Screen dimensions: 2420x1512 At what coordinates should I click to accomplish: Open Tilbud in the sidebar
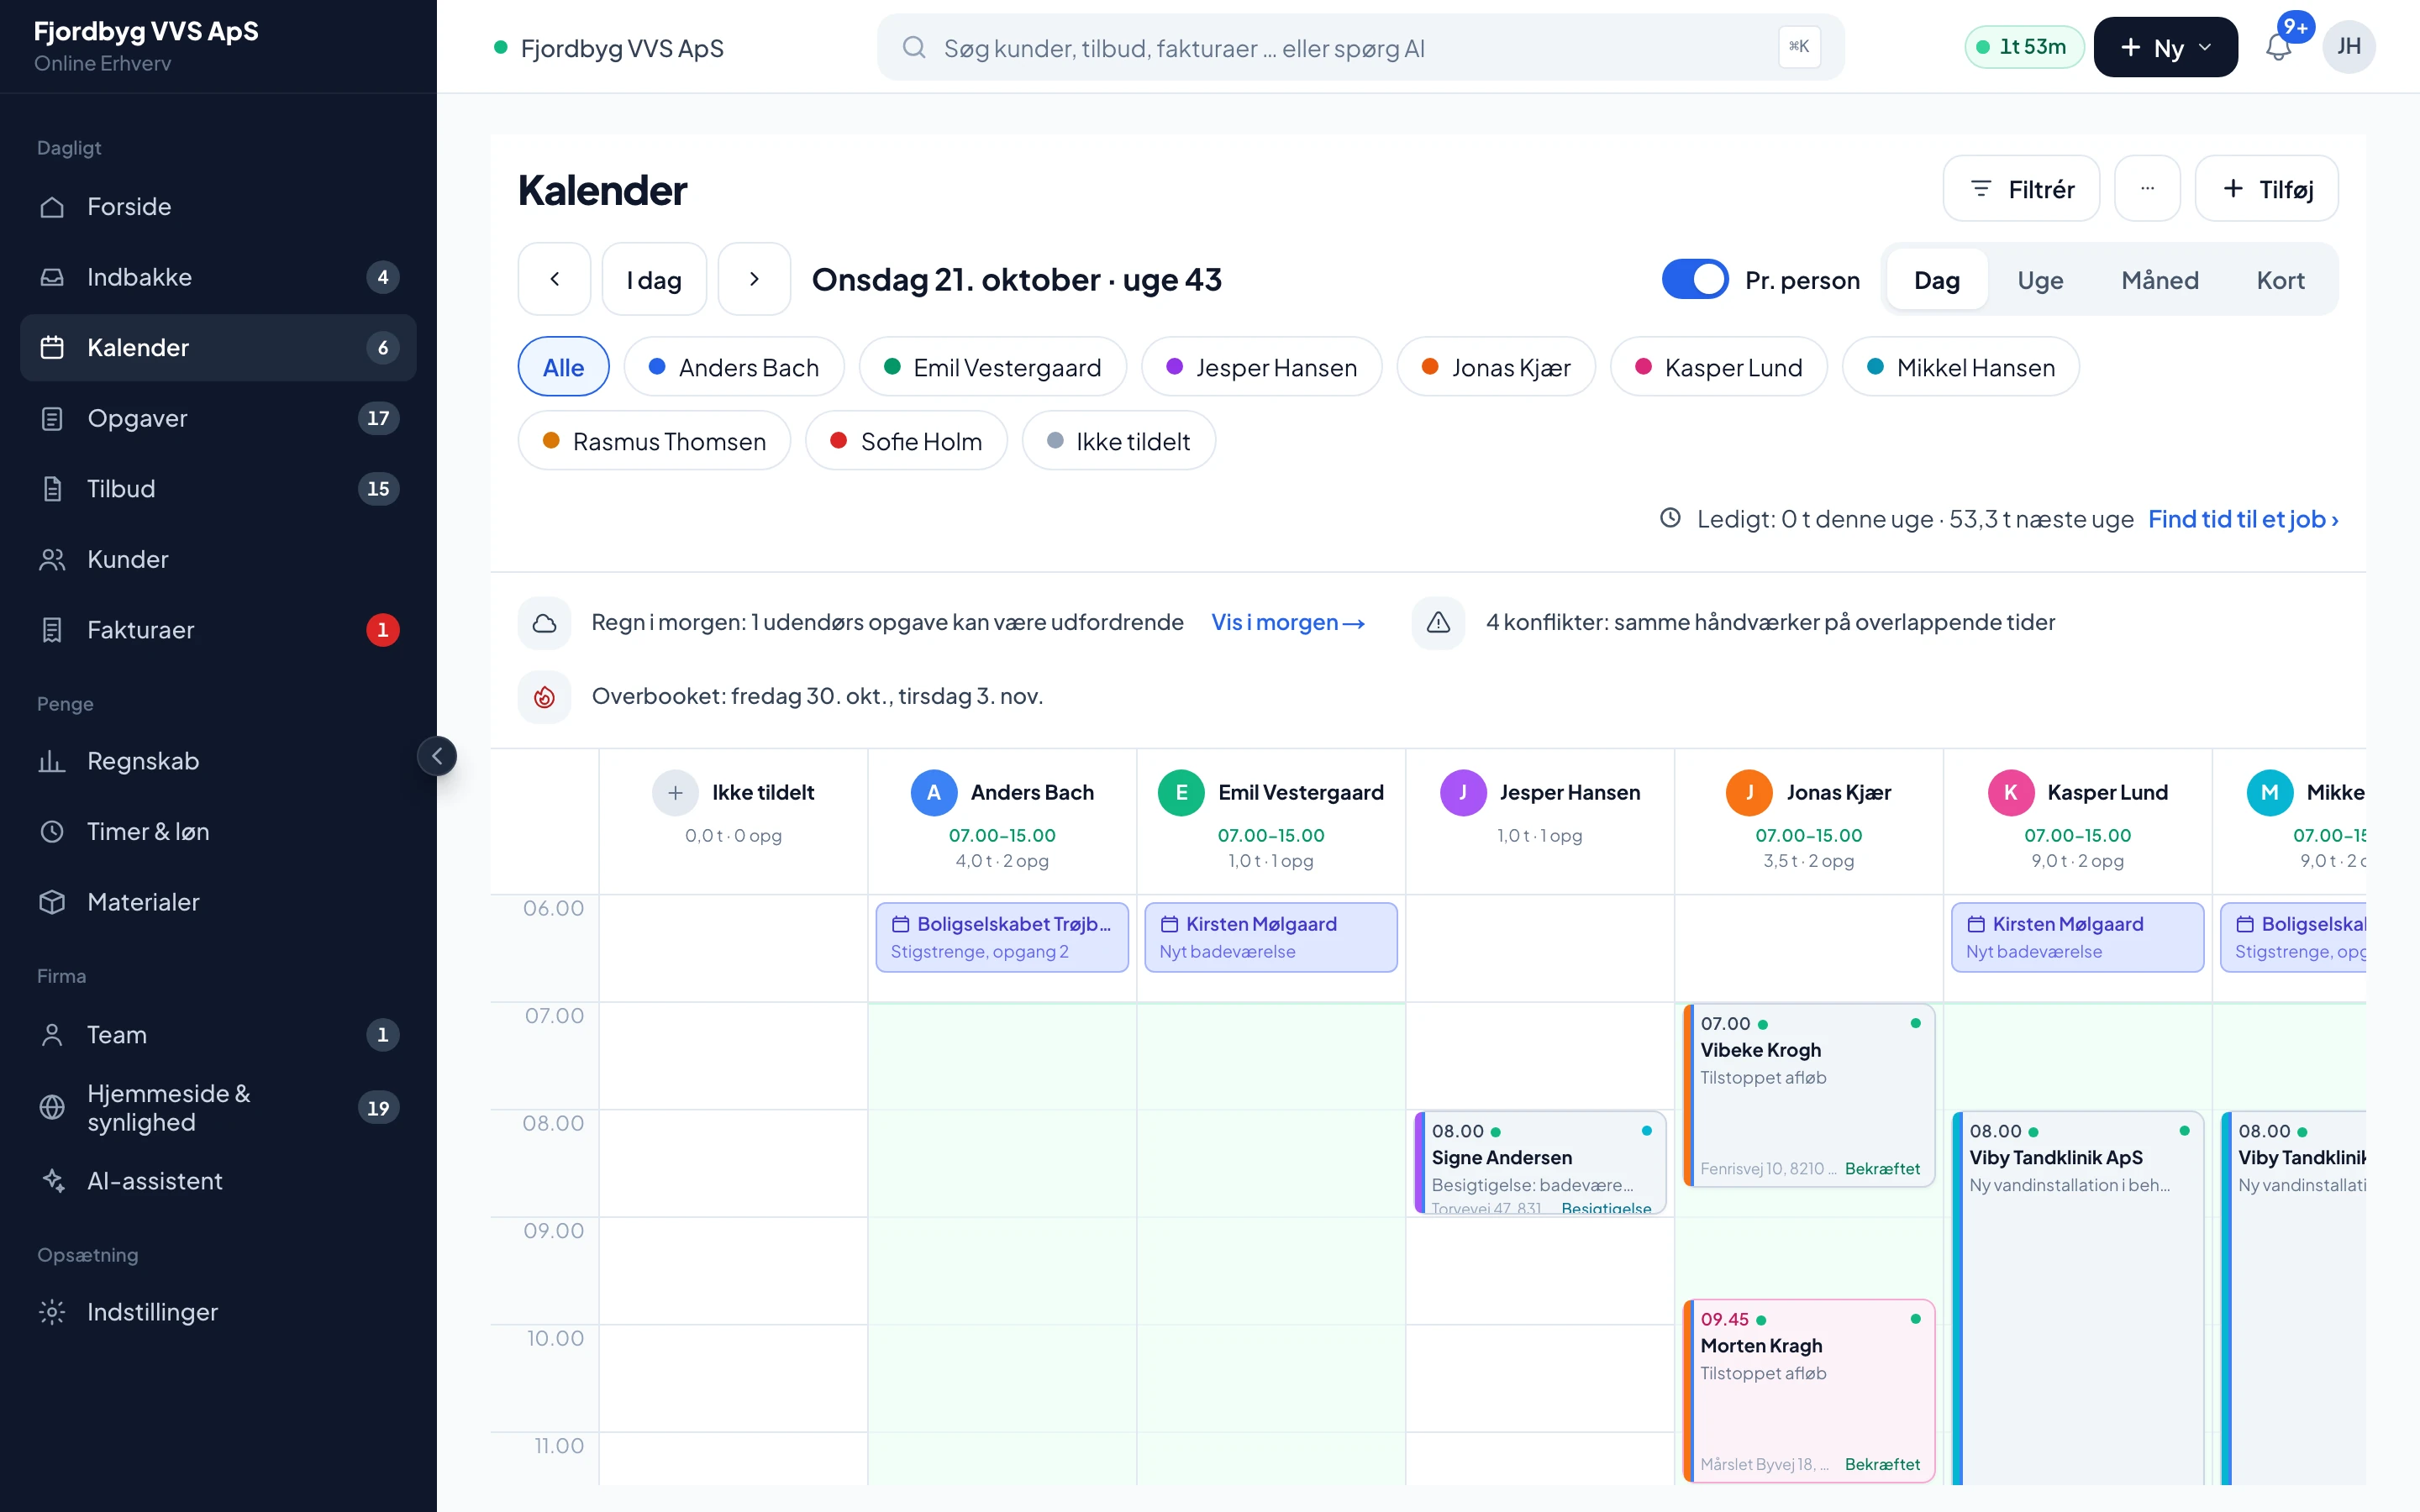click(218, 488)
